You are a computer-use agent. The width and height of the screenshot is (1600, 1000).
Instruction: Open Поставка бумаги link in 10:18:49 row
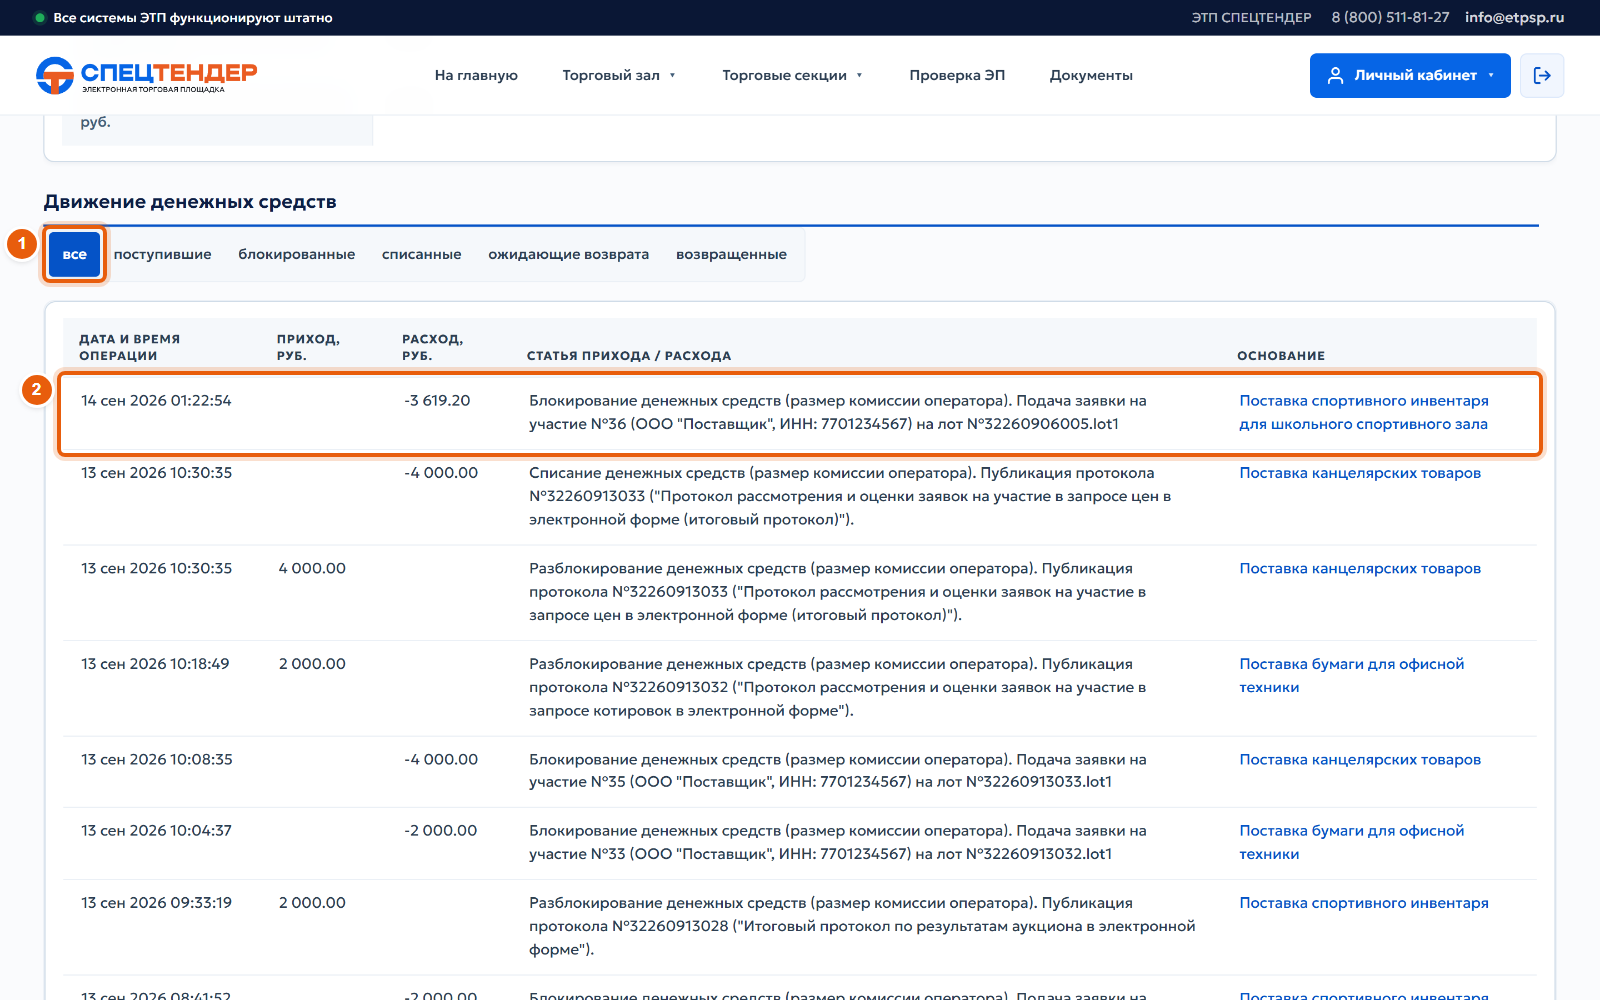[1352, 676]
